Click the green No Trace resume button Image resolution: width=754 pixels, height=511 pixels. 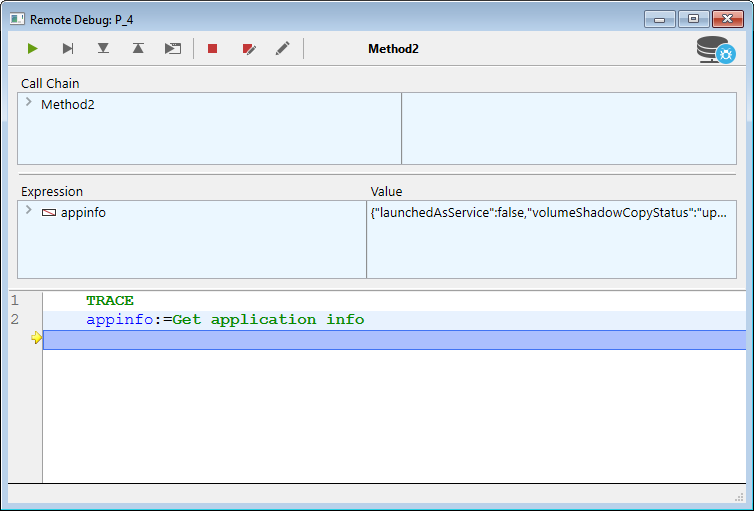click(x=33, y=48)
